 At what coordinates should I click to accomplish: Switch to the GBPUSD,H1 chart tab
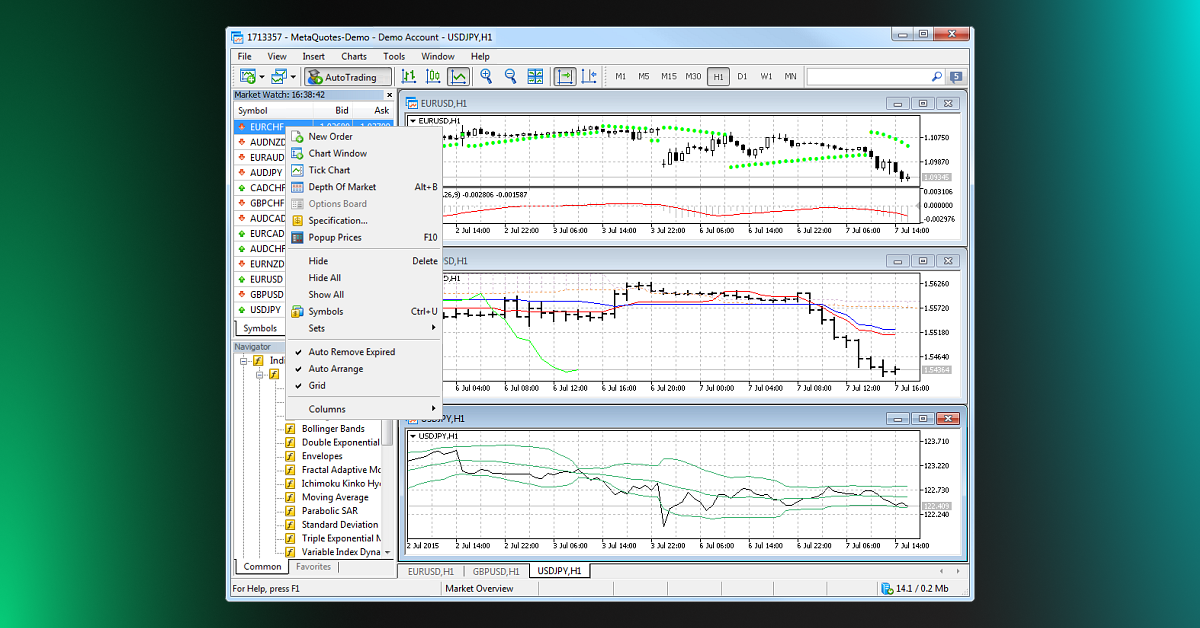click(496, 571)
